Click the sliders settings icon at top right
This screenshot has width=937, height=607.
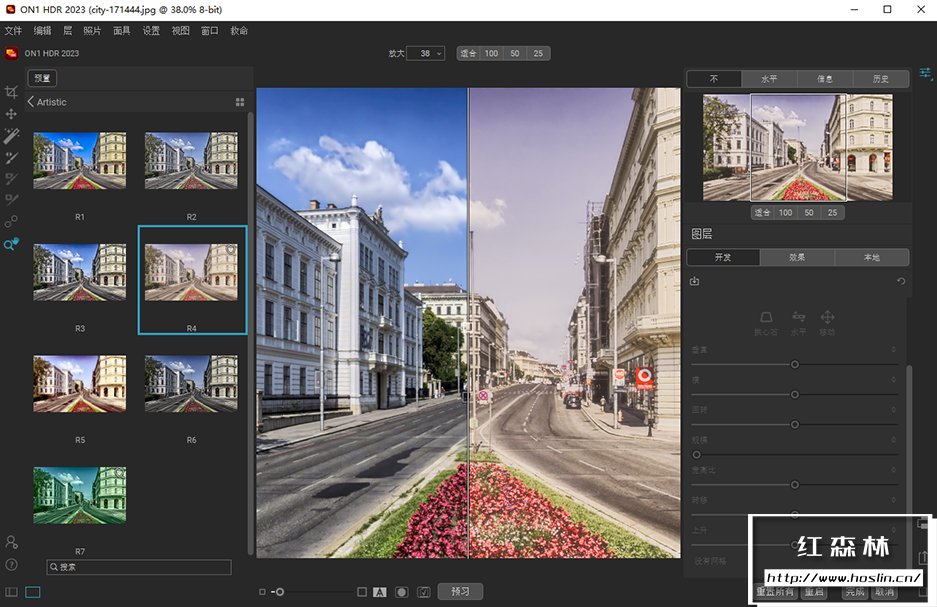[x=926, y=73]
